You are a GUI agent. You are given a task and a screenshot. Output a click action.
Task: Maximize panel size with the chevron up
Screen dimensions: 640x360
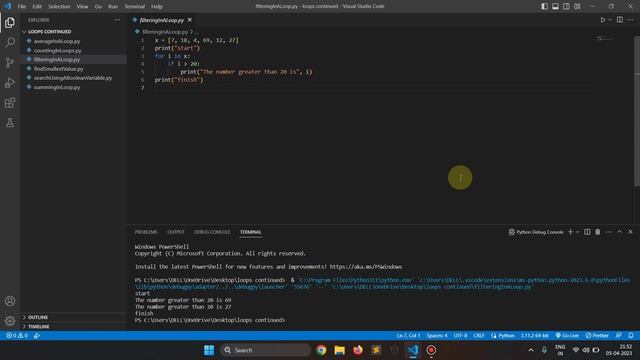(620, 232)
